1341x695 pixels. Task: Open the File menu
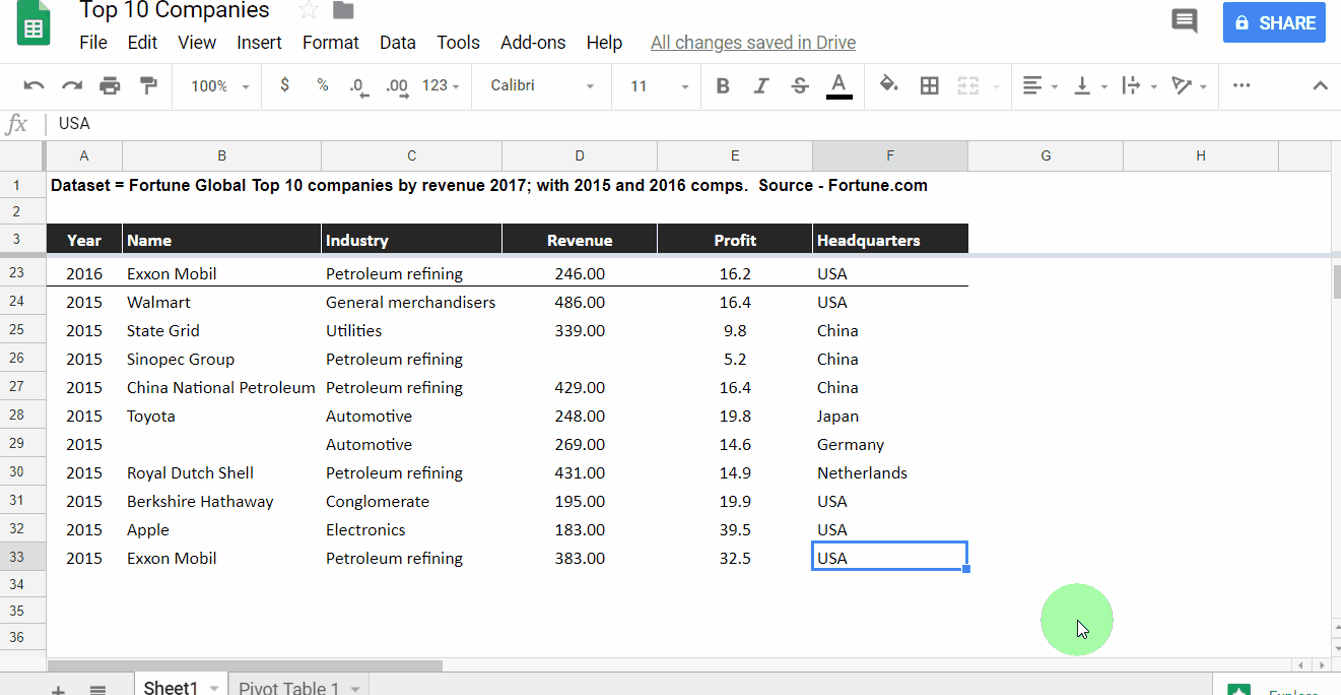pos(93,42)
